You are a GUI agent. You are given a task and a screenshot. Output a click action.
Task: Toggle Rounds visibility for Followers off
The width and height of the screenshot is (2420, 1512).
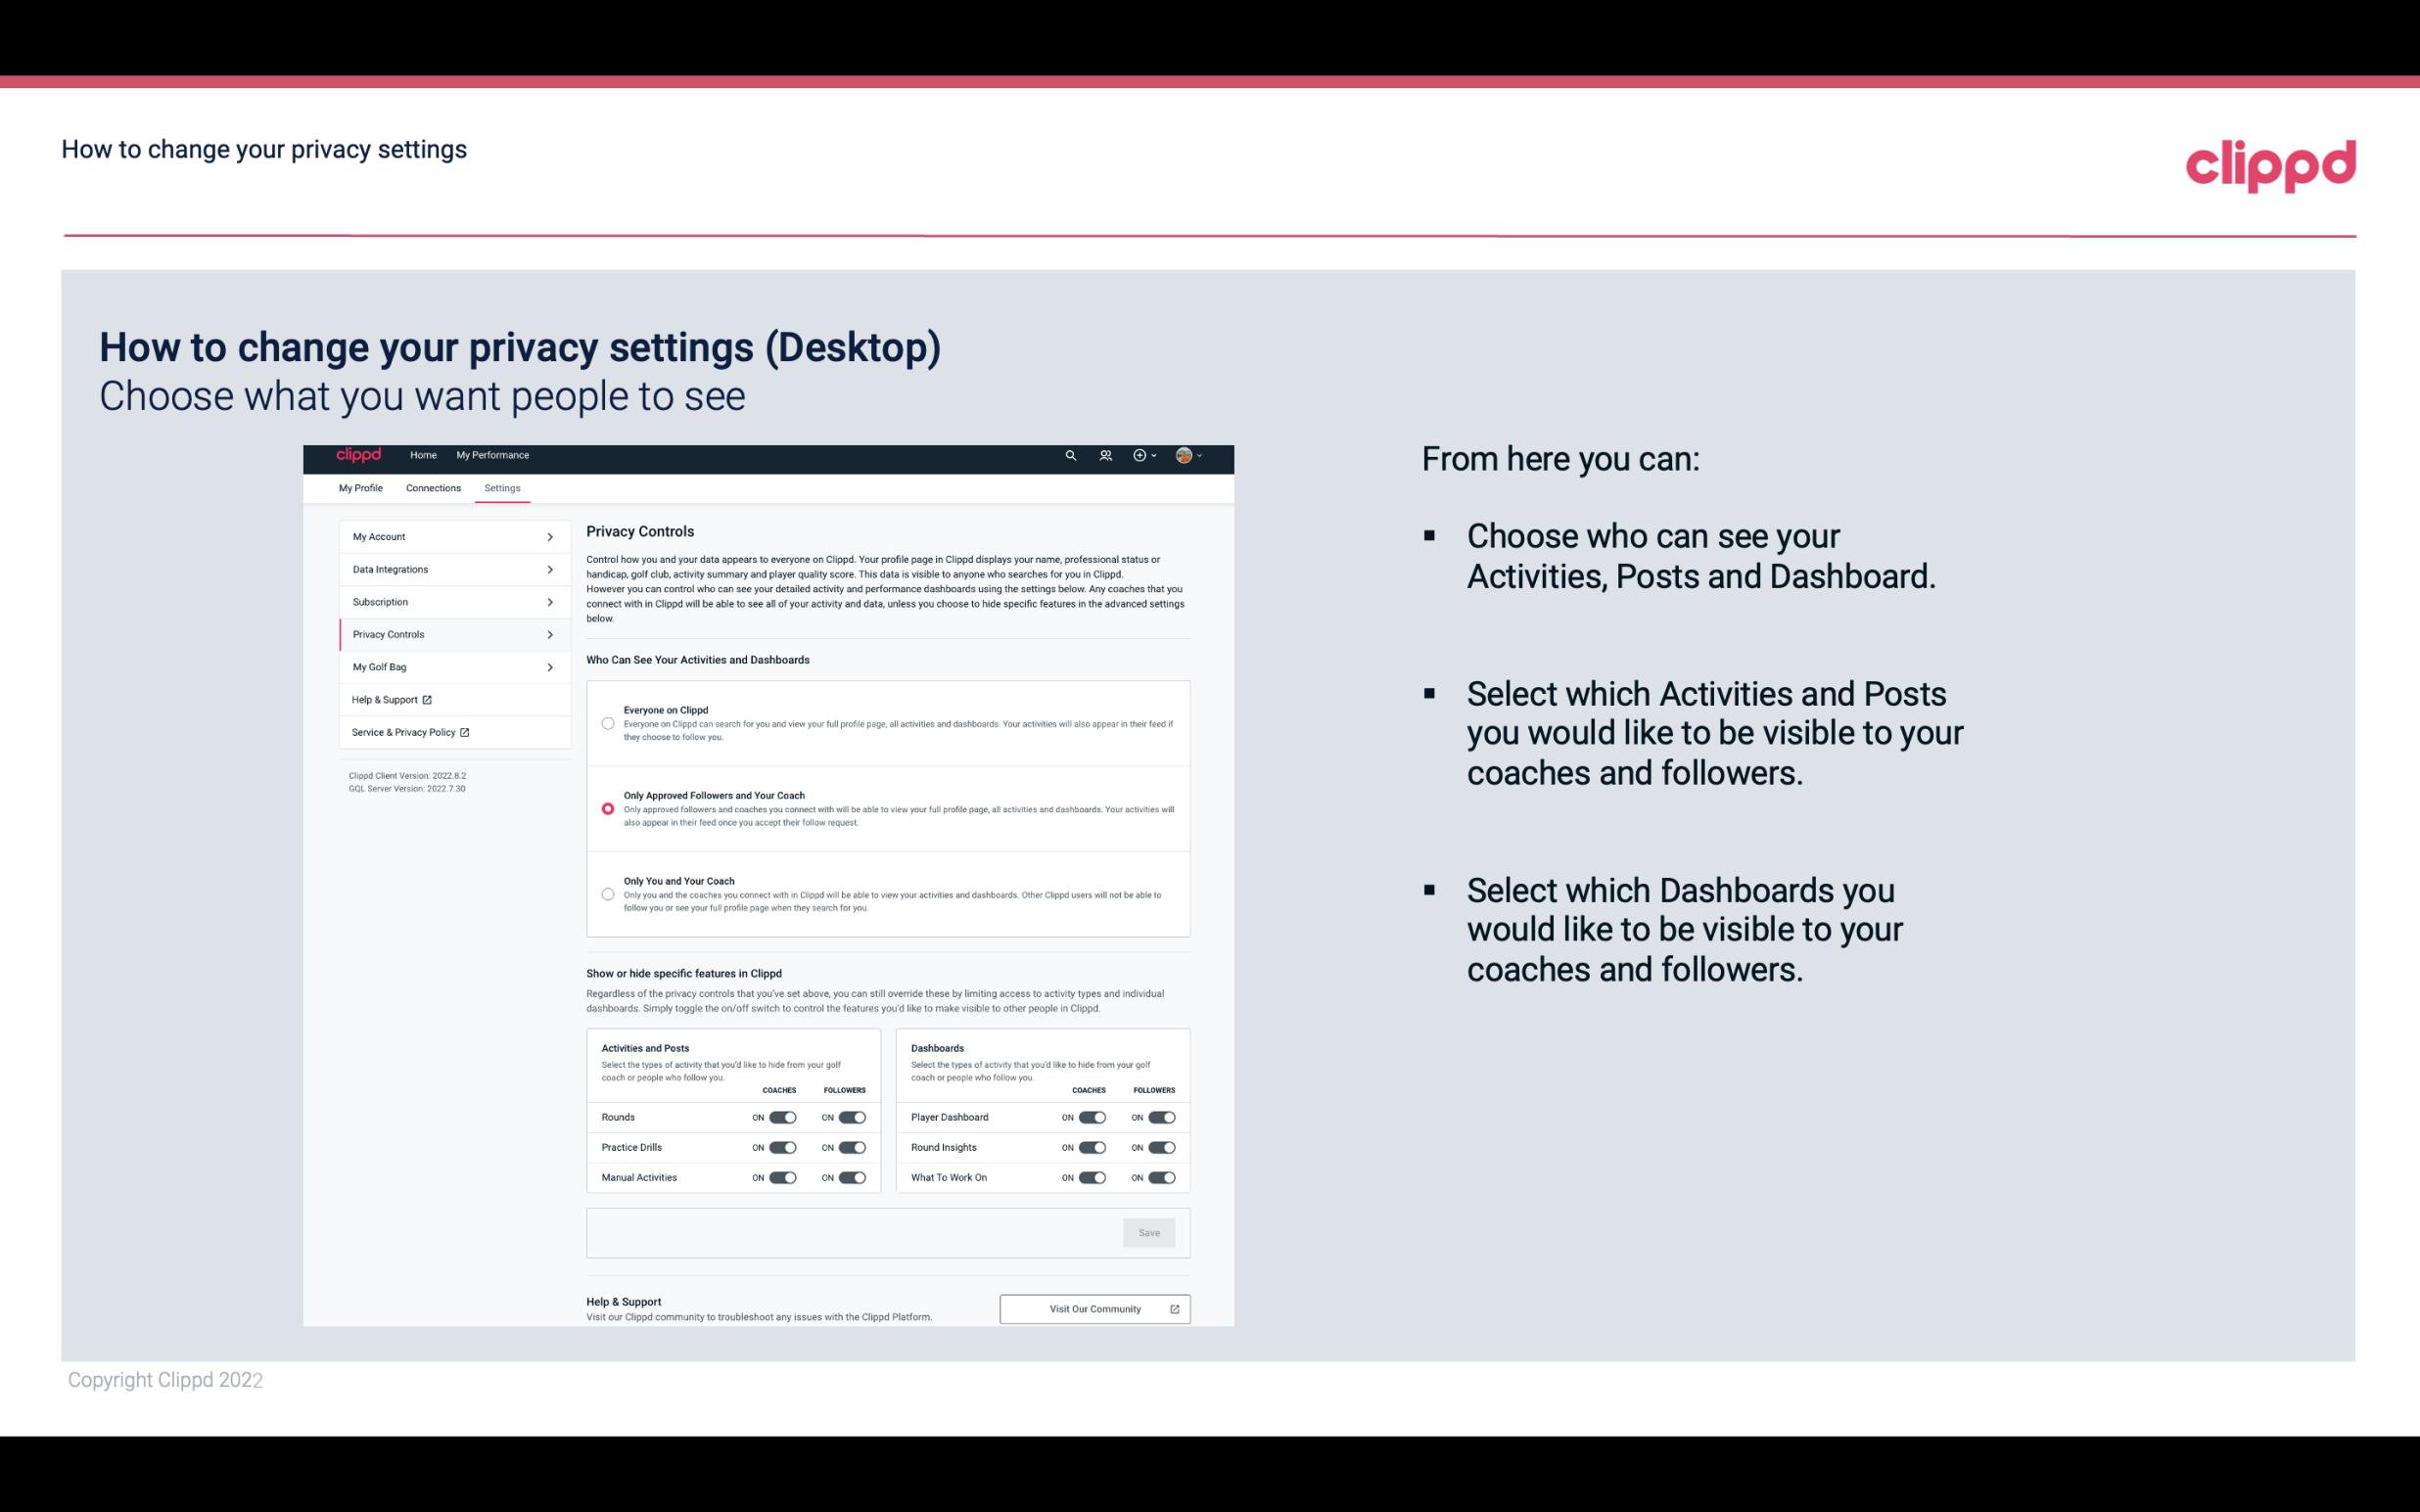coord(852,1117)
